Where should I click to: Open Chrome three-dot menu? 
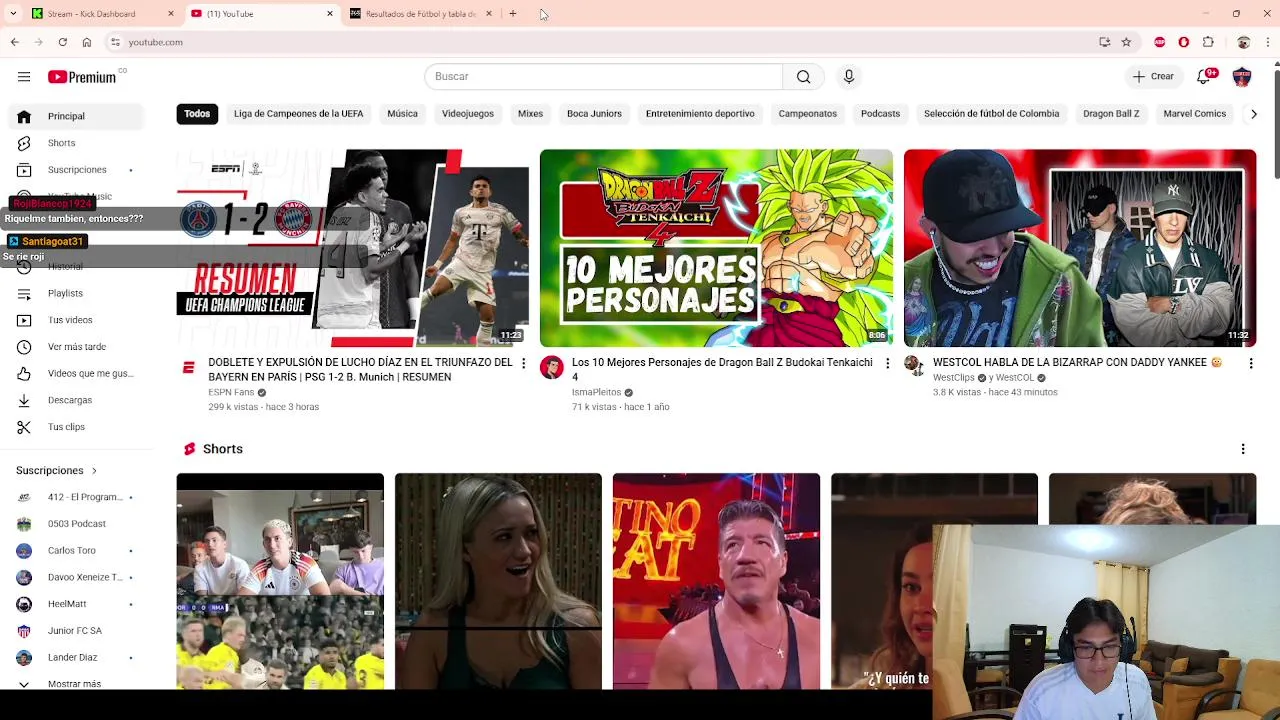(x=1268, y=42)
